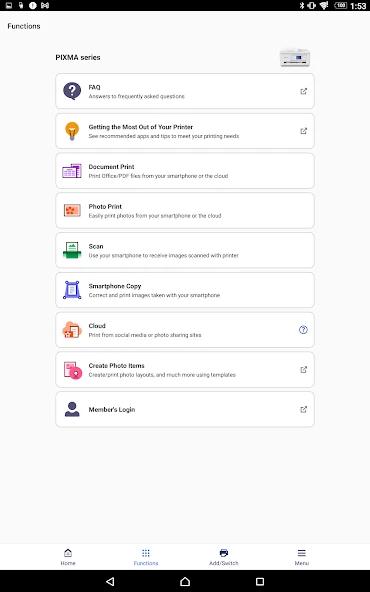Image resolution: width=370 pixels, height=592 pixels.
Task: Open FAQ external link arrow
Action: click(x=304, y=91)
